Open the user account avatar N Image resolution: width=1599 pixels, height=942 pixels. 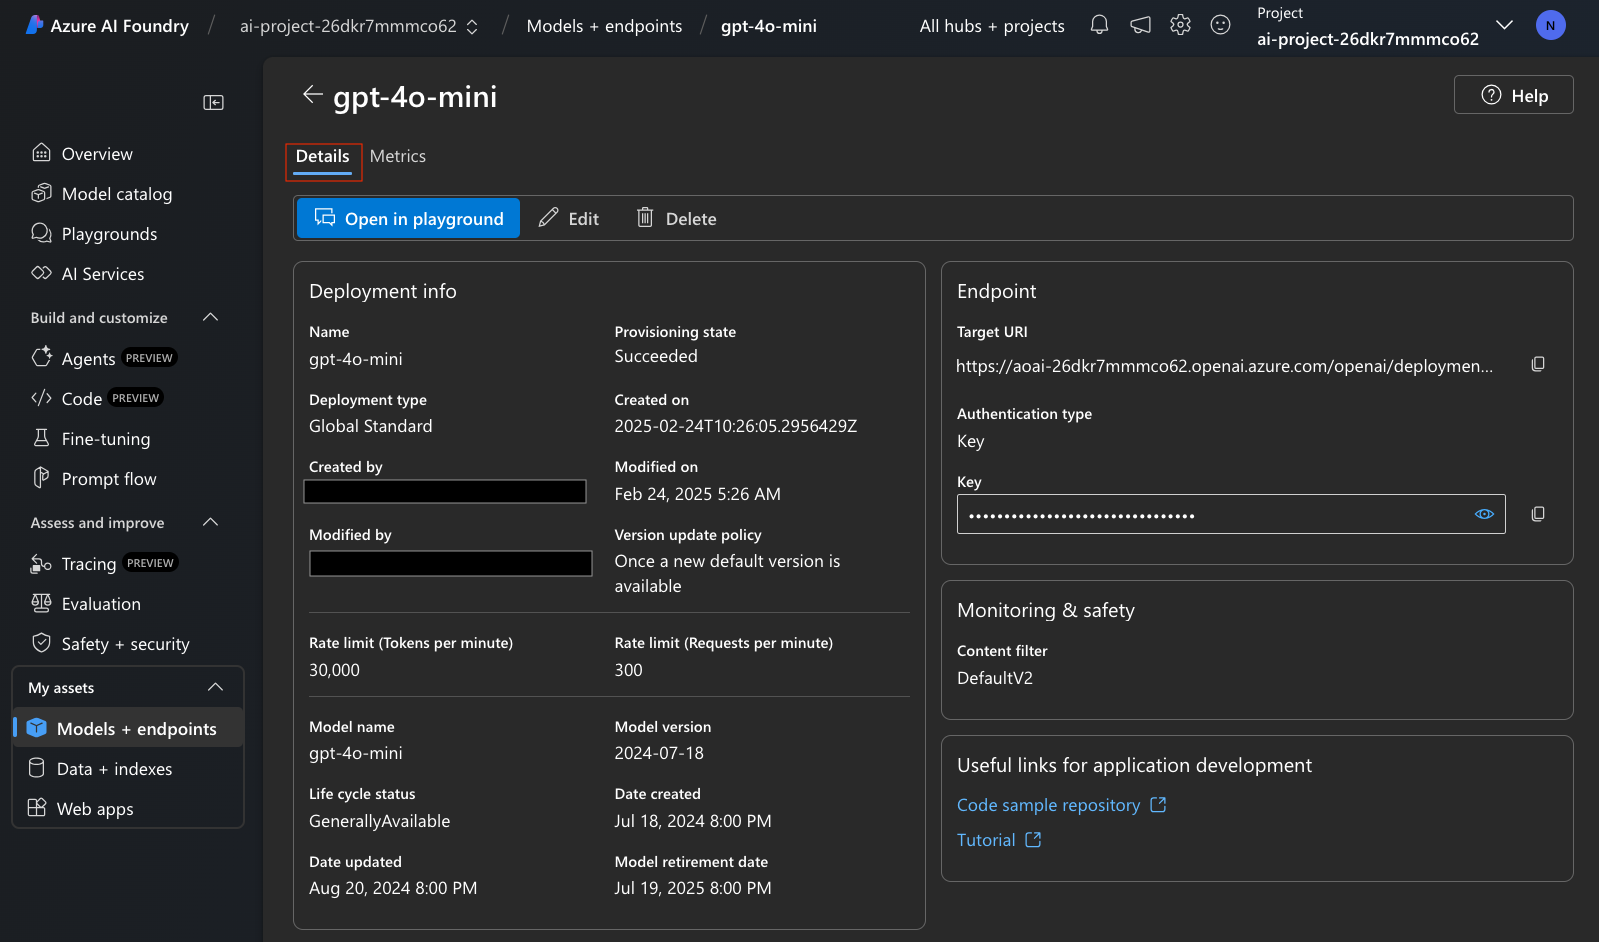tap(1550, 25)
